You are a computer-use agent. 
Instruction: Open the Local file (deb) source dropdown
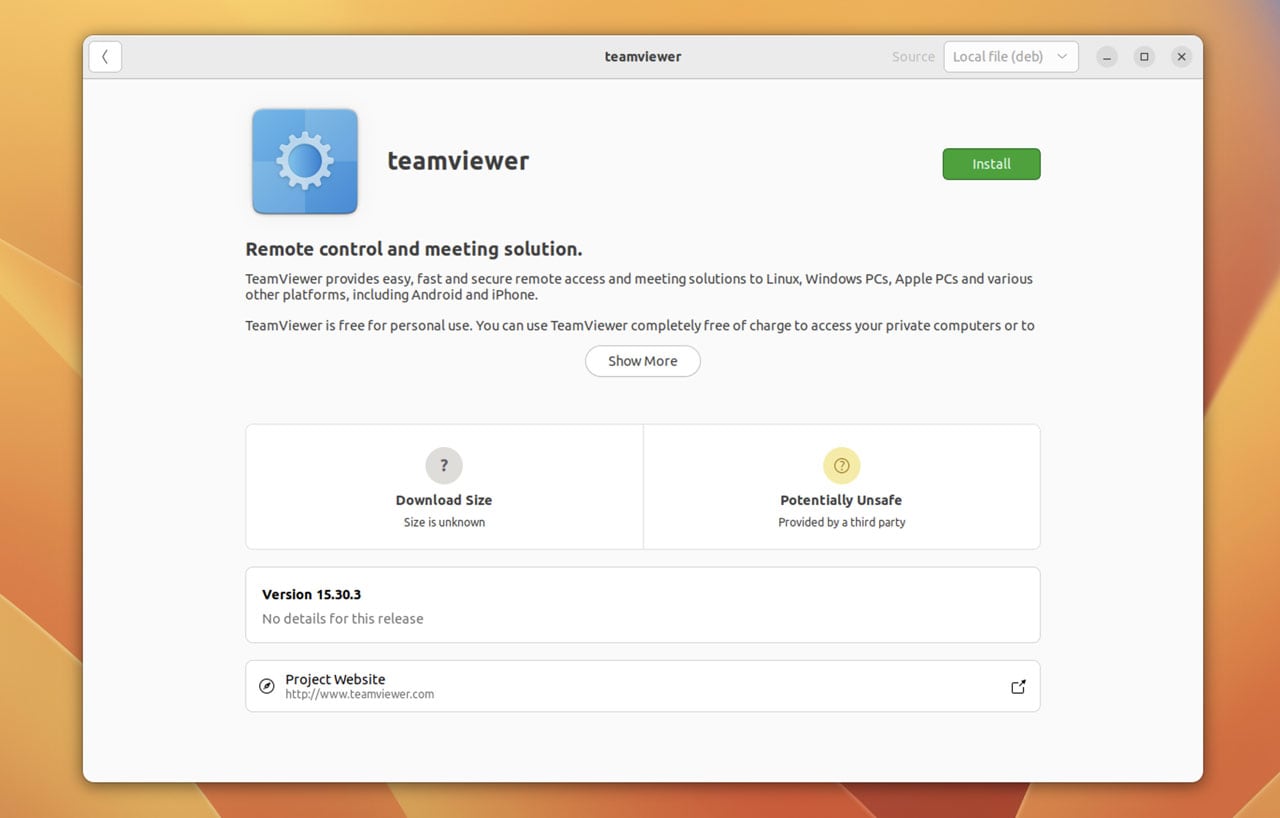tap(1010, 56)
